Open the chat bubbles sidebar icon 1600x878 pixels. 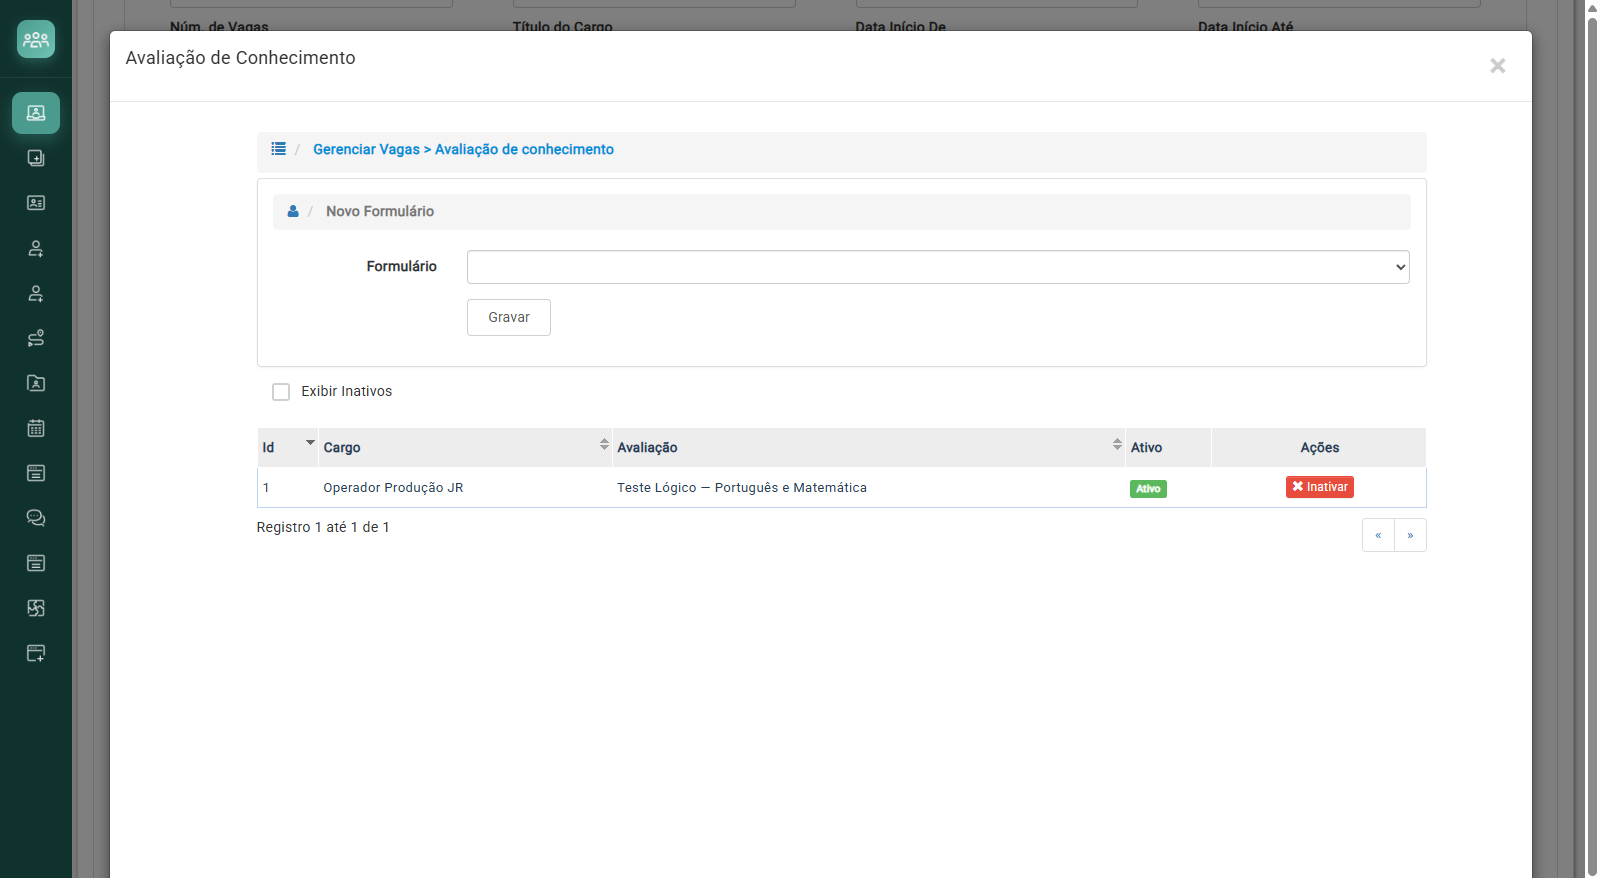click(36, 518)
